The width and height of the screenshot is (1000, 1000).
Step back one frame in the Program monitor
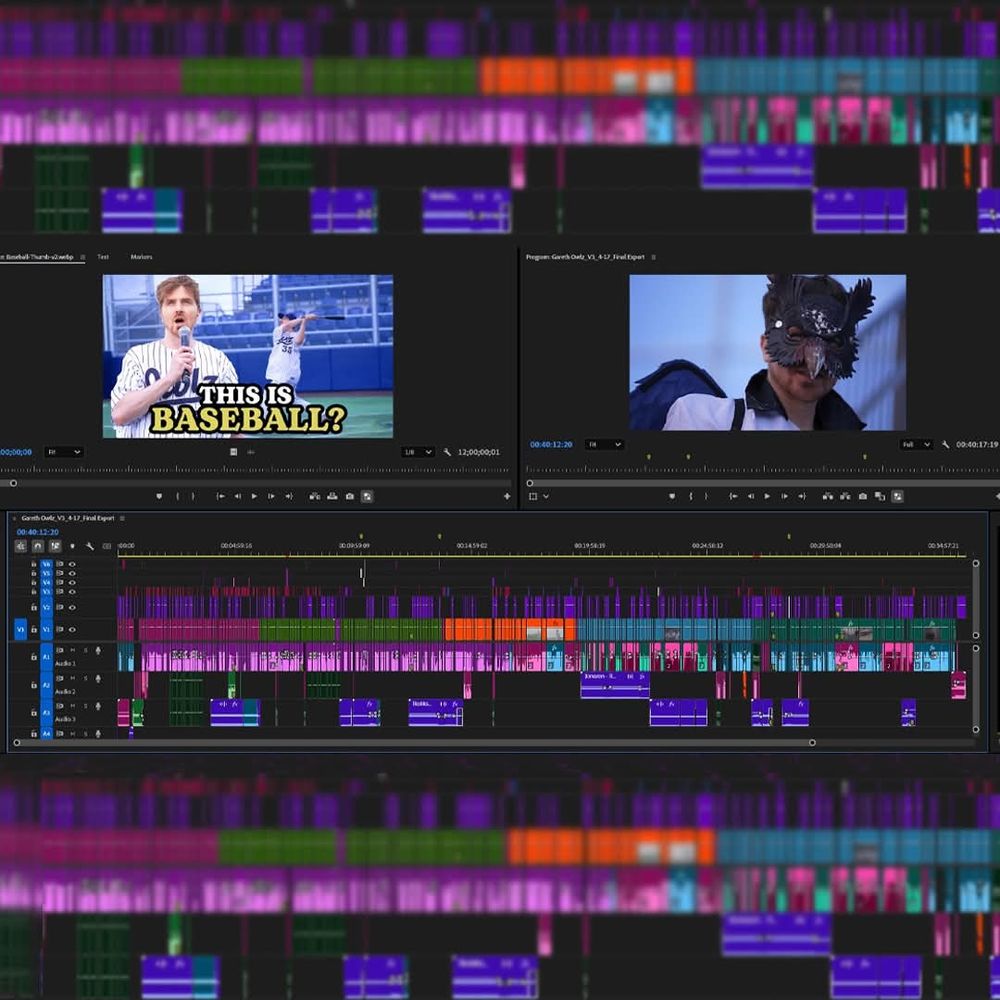point(751,496)
